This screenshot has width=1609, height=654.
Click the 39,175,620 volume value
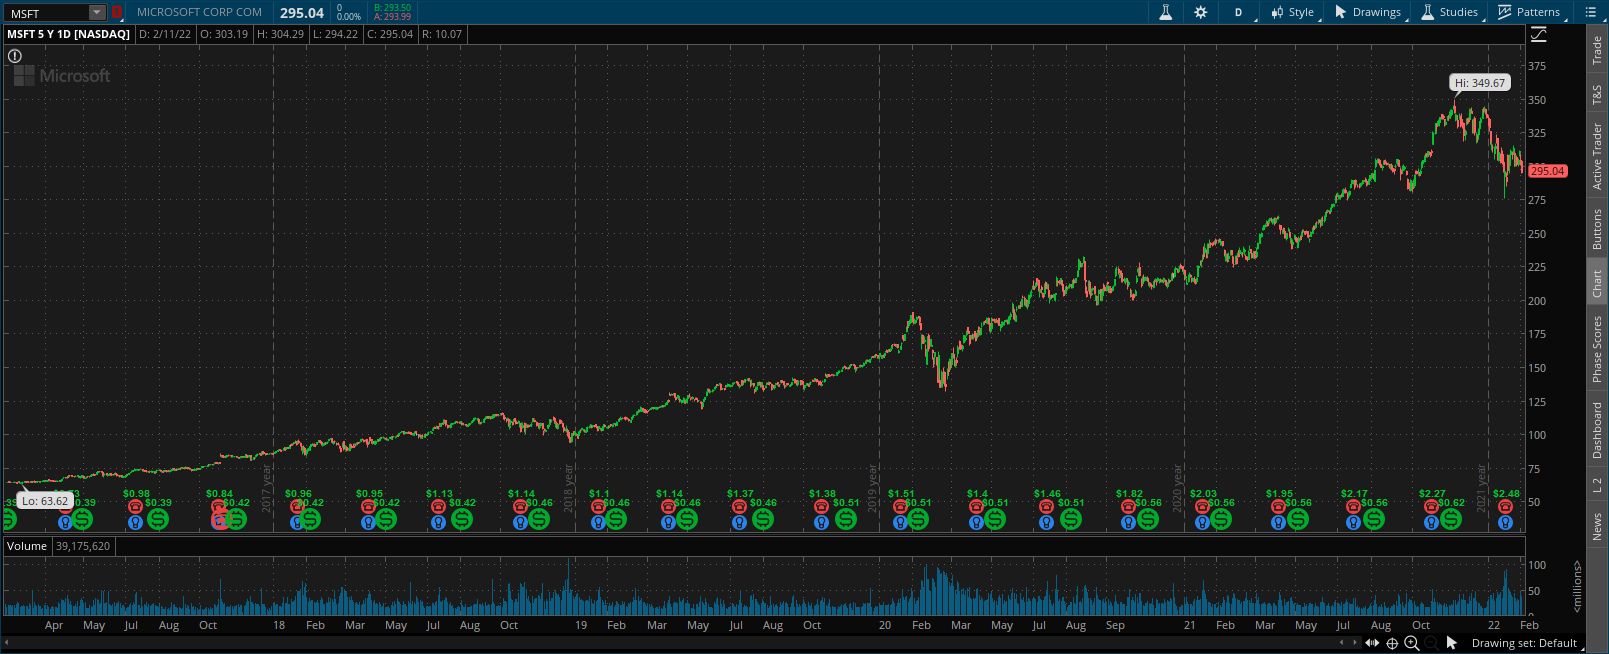[83, 546]
